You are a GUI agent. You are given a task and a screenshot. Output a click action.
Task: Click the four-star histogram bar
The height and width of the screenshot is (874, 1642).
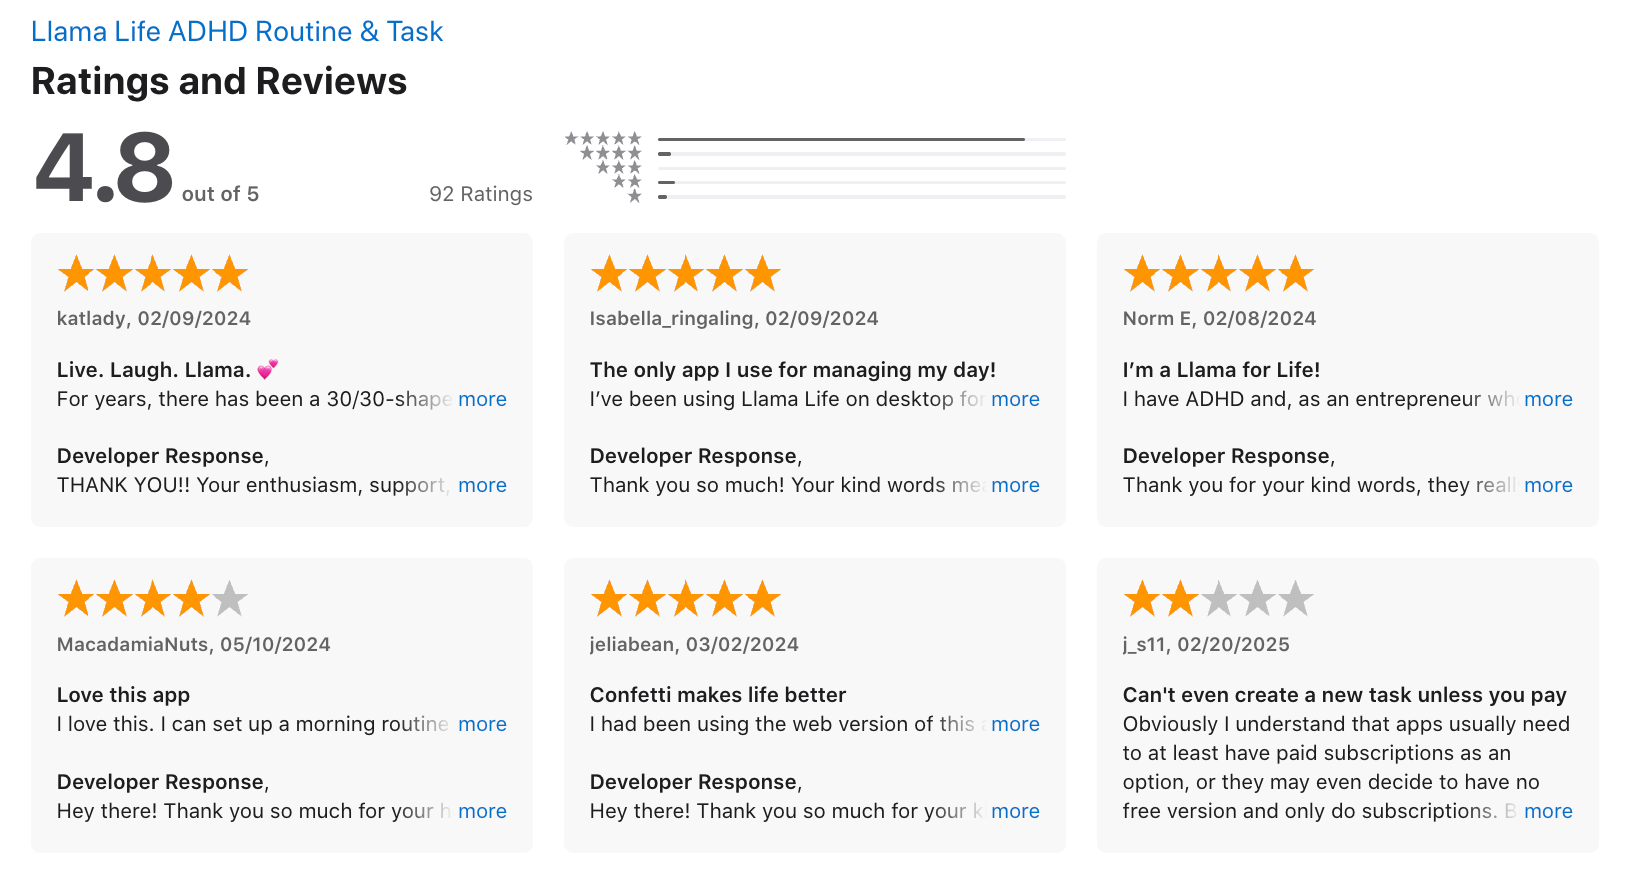[862, 154]
